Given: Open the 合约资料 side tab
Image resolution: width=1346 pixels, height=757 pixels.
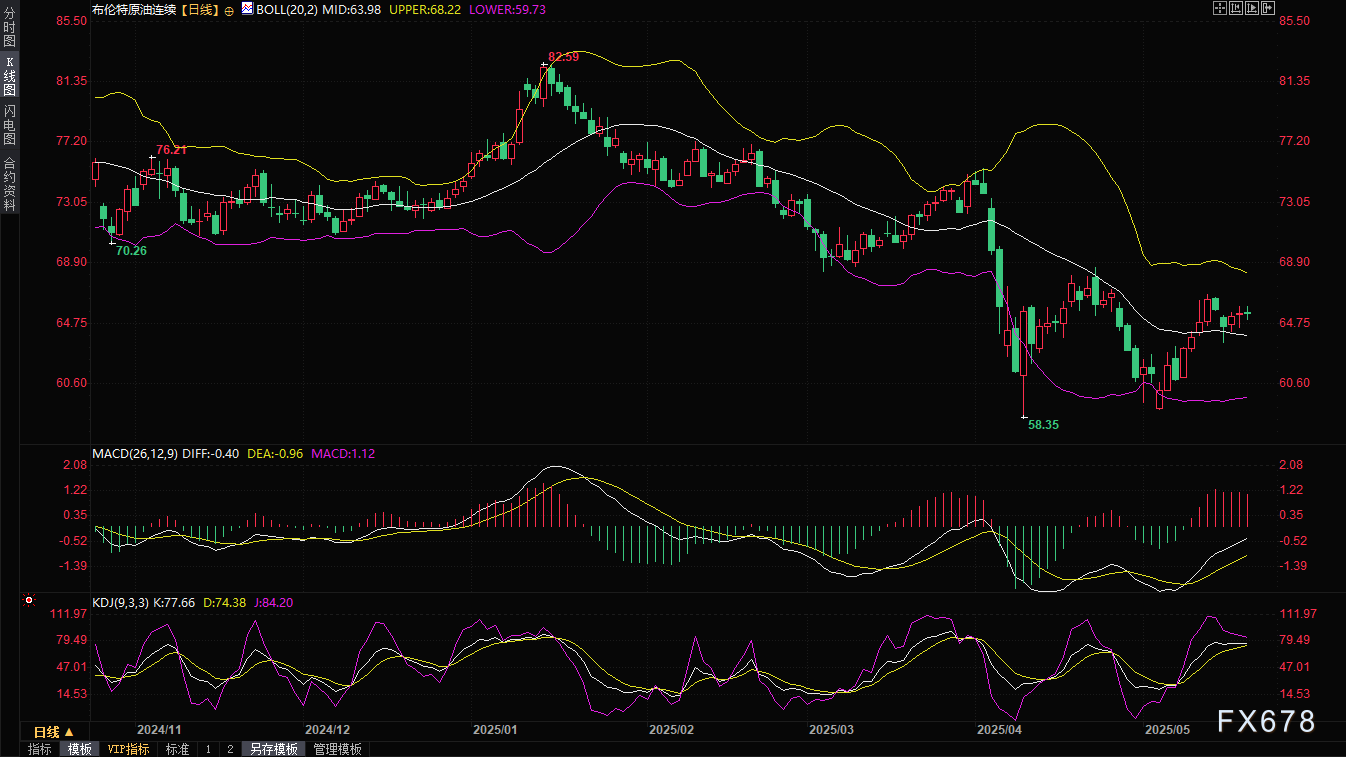Looking at the screenshot, I should pyautogui.click(x=9, y=185).
